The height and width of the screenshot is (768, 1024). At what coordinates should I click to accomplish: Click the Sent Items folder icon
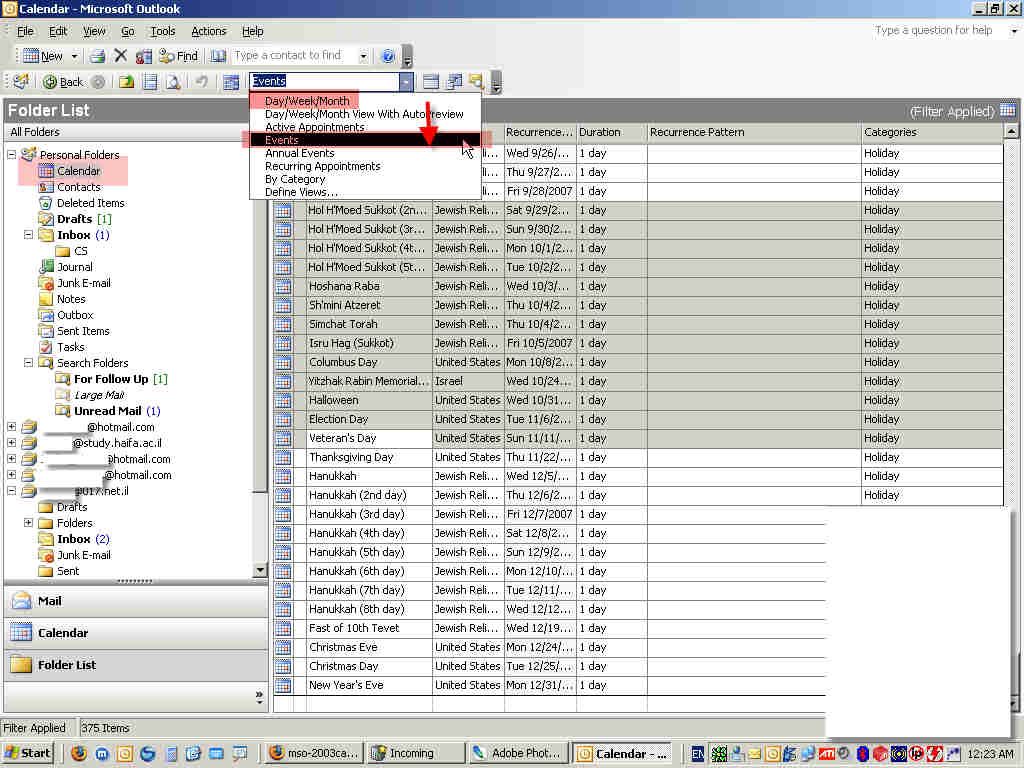(x=46, y=331)
